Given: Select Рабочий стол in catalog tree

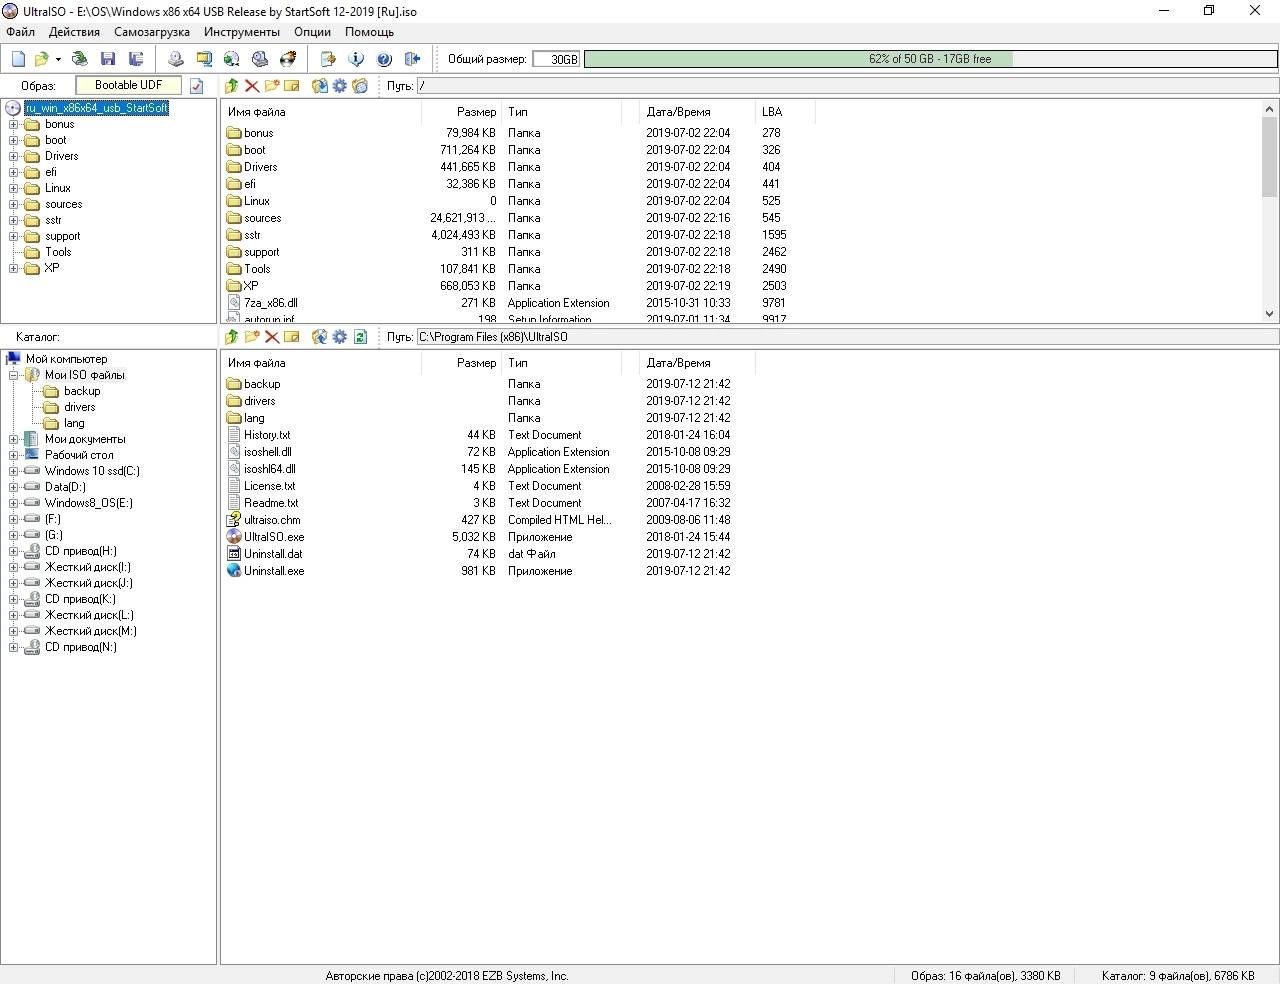Looking at the screenshot, I should (x=78, y=456).
